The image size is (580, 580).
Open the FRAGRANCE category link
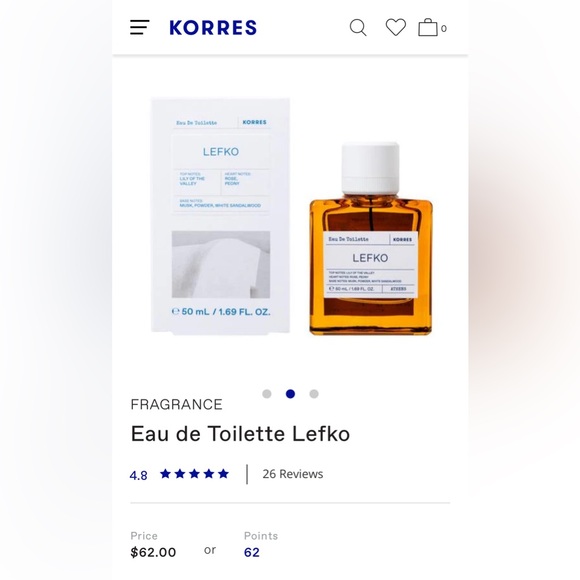pyautogui.click(x=176, y=404)
